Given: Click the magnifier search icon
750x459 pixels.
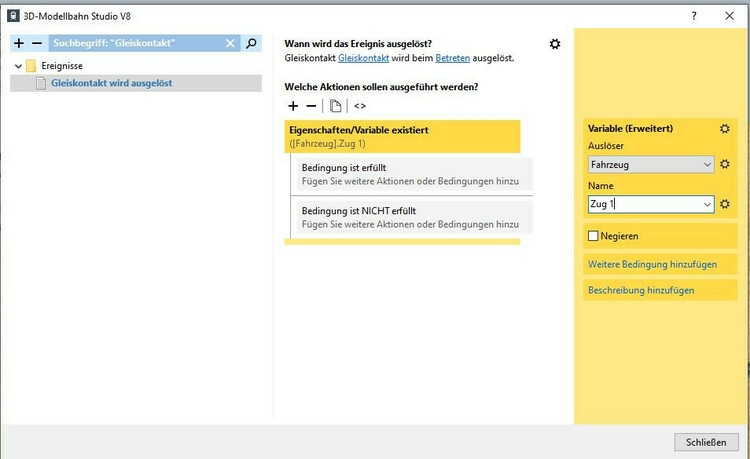Looking at the screenshot, I should (251, 44).
